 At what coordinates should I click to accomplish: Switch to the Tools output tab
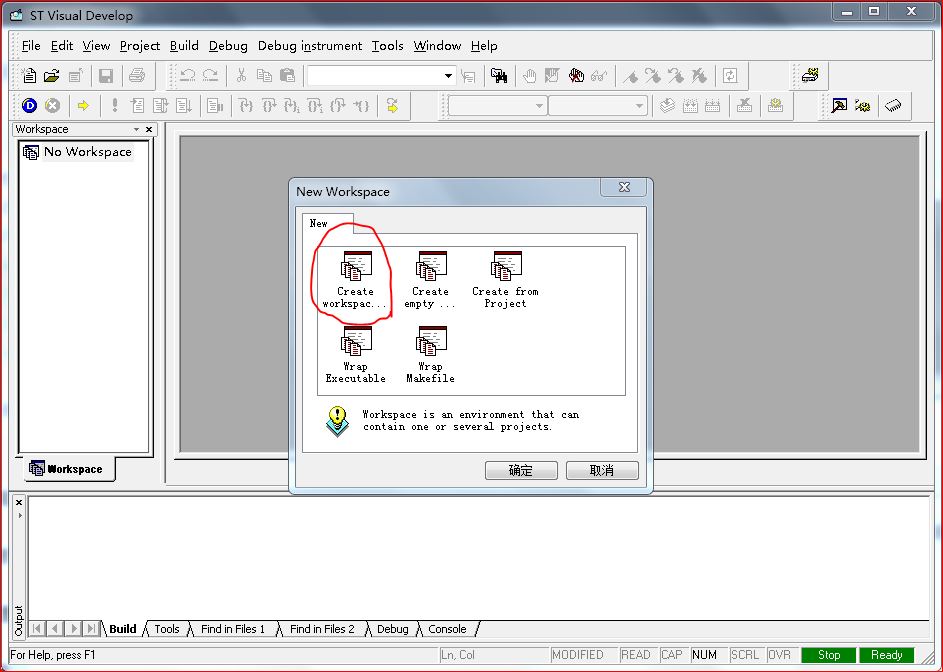167,629
